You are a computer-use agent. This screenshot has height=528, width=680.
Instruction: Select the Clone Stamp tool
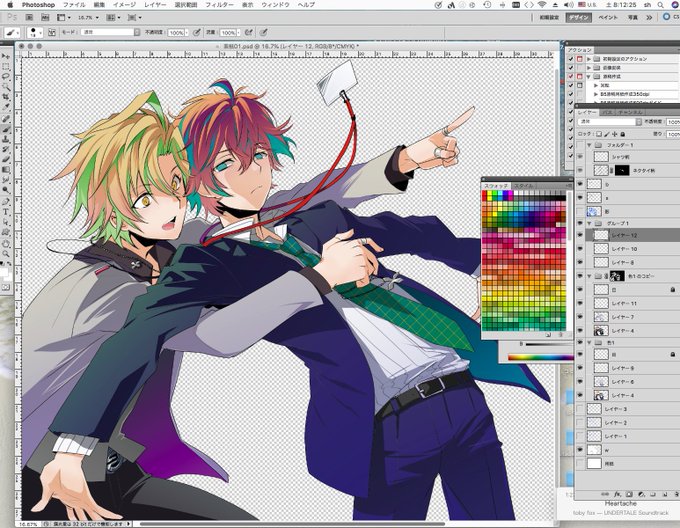click(x=6, y=139)
